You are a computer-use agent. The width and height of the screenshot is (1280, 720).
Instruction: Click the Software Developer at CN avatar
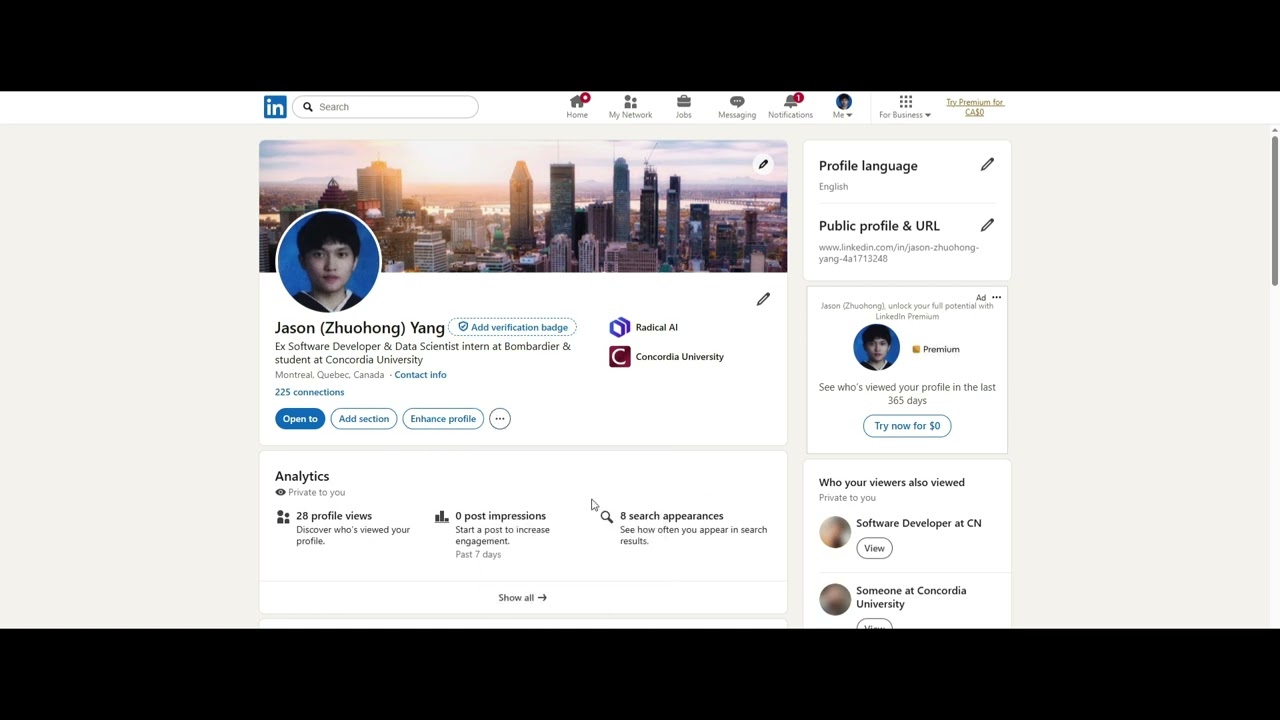(835, 532)
